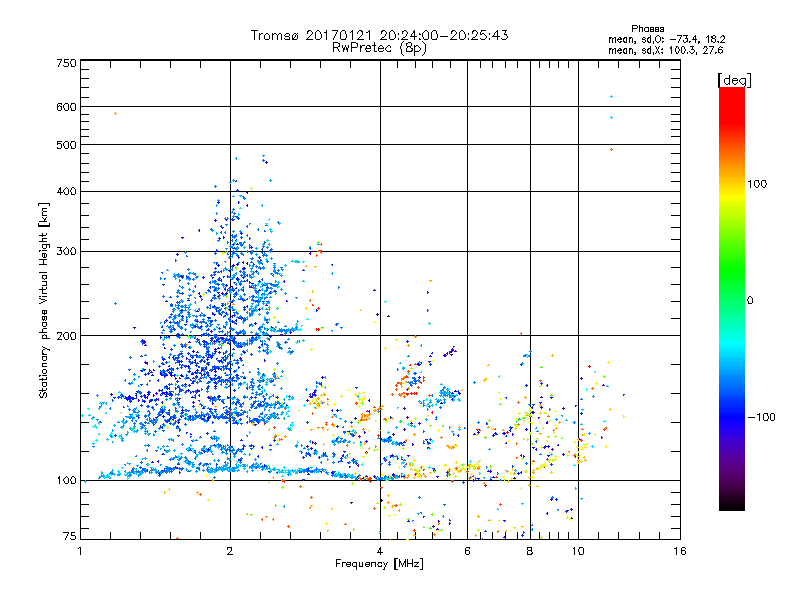Click the isolated orange point near 600 km
This screenshot has height=600, width=800.
(115, 113)
